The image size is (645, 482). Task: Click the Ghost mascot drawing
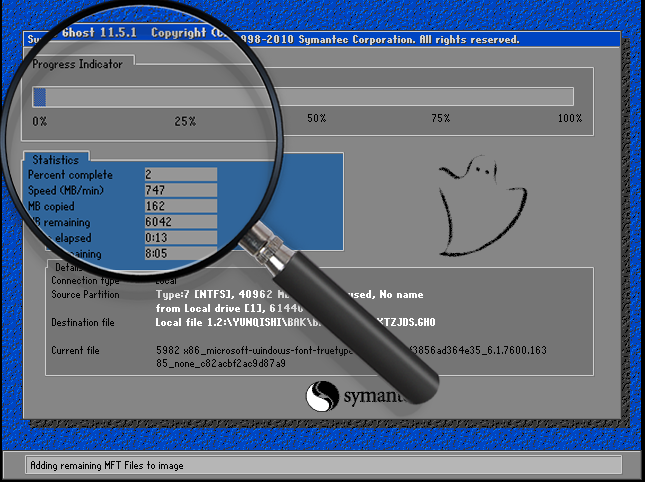tap(483, 206)
